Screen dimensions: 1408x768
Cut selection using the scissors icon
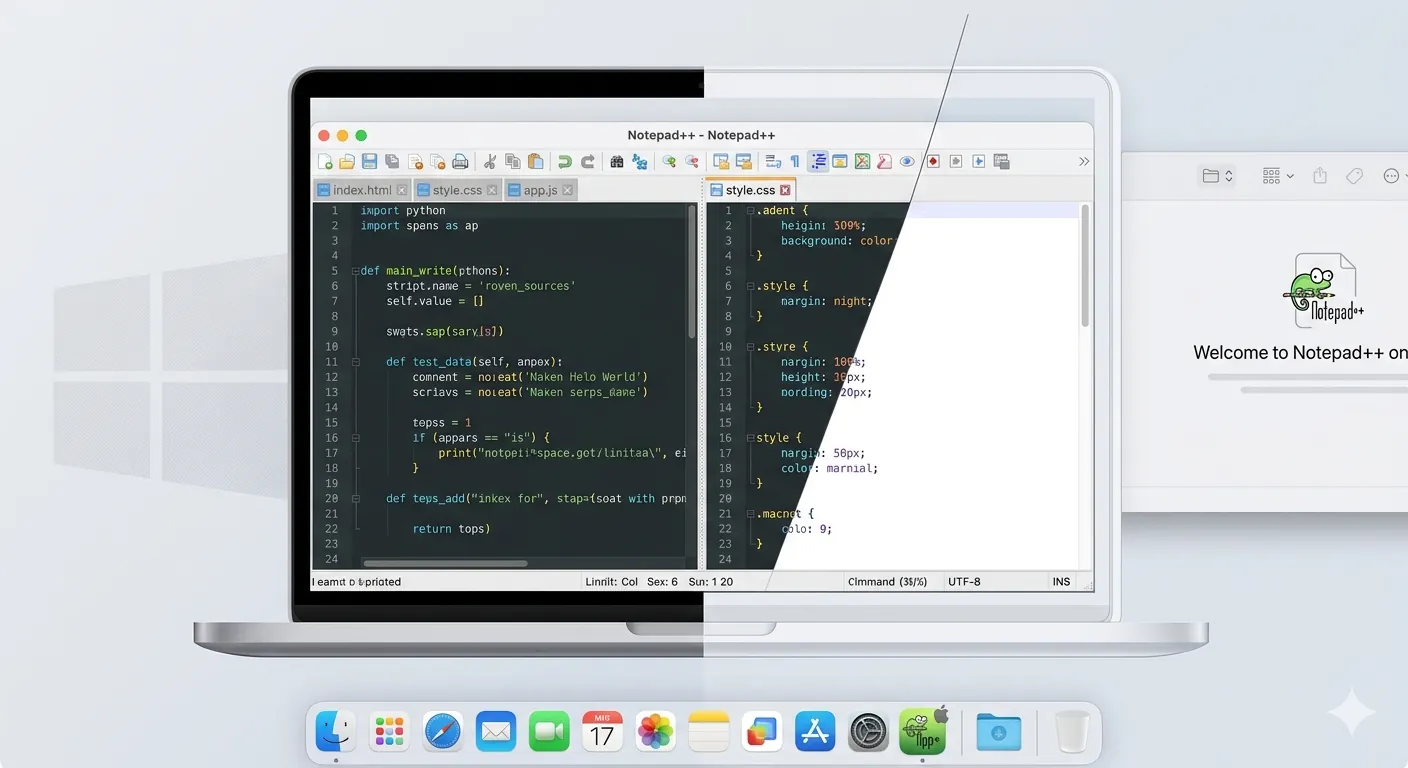click(x=490, y=162)
